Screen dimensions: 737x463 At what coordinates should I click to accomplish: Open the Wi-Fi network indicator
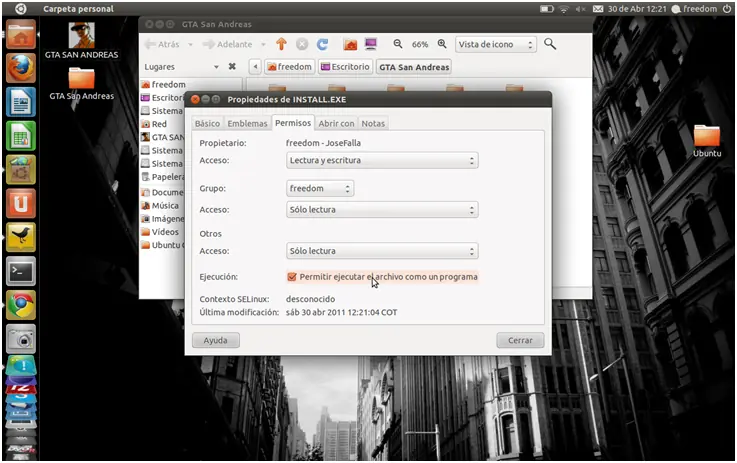click(564, 9)
